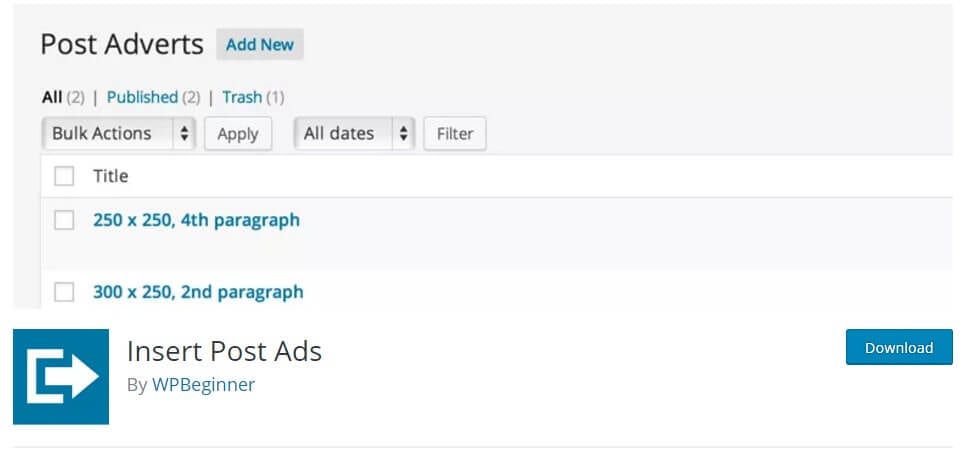Open the Trash adverts view
Image resolution: width=966 pixels, height=461 pixels.
pos(242,97)
